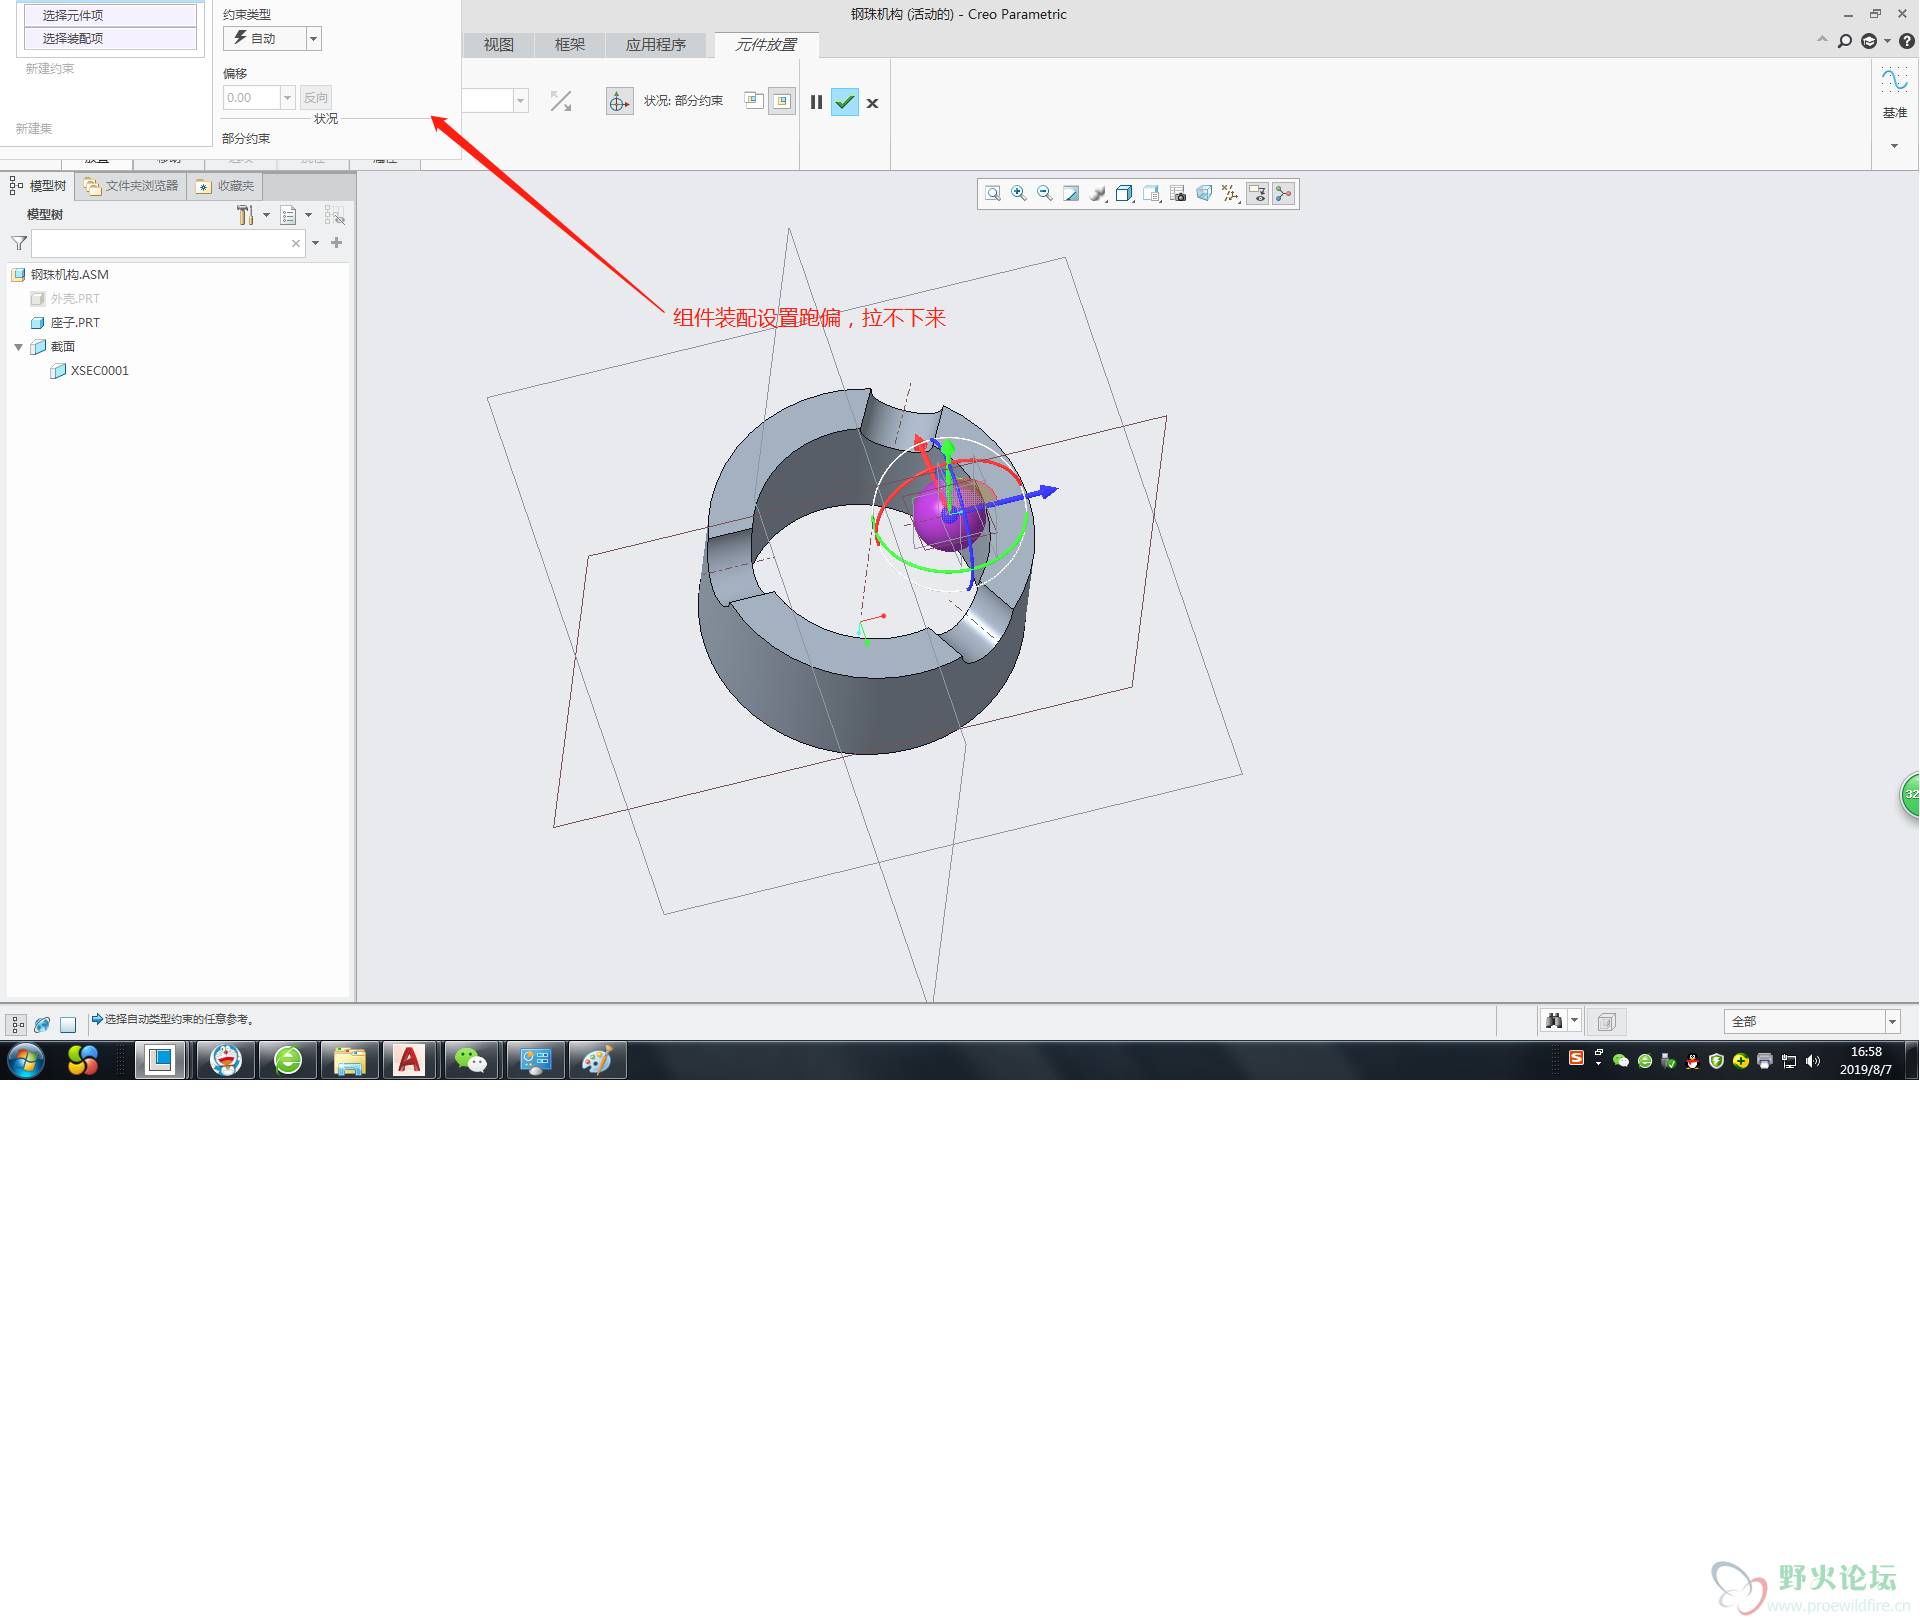Open the offset 0.00 value dropdown
Image resolution: width=1920 pixels, height=1624 pixels.
point(287,98)
